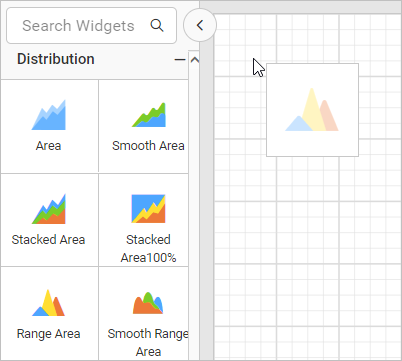402x361 pixels.
Task: Collapse the Distribution section with the minus icon
Action: [x=180, y=60]
